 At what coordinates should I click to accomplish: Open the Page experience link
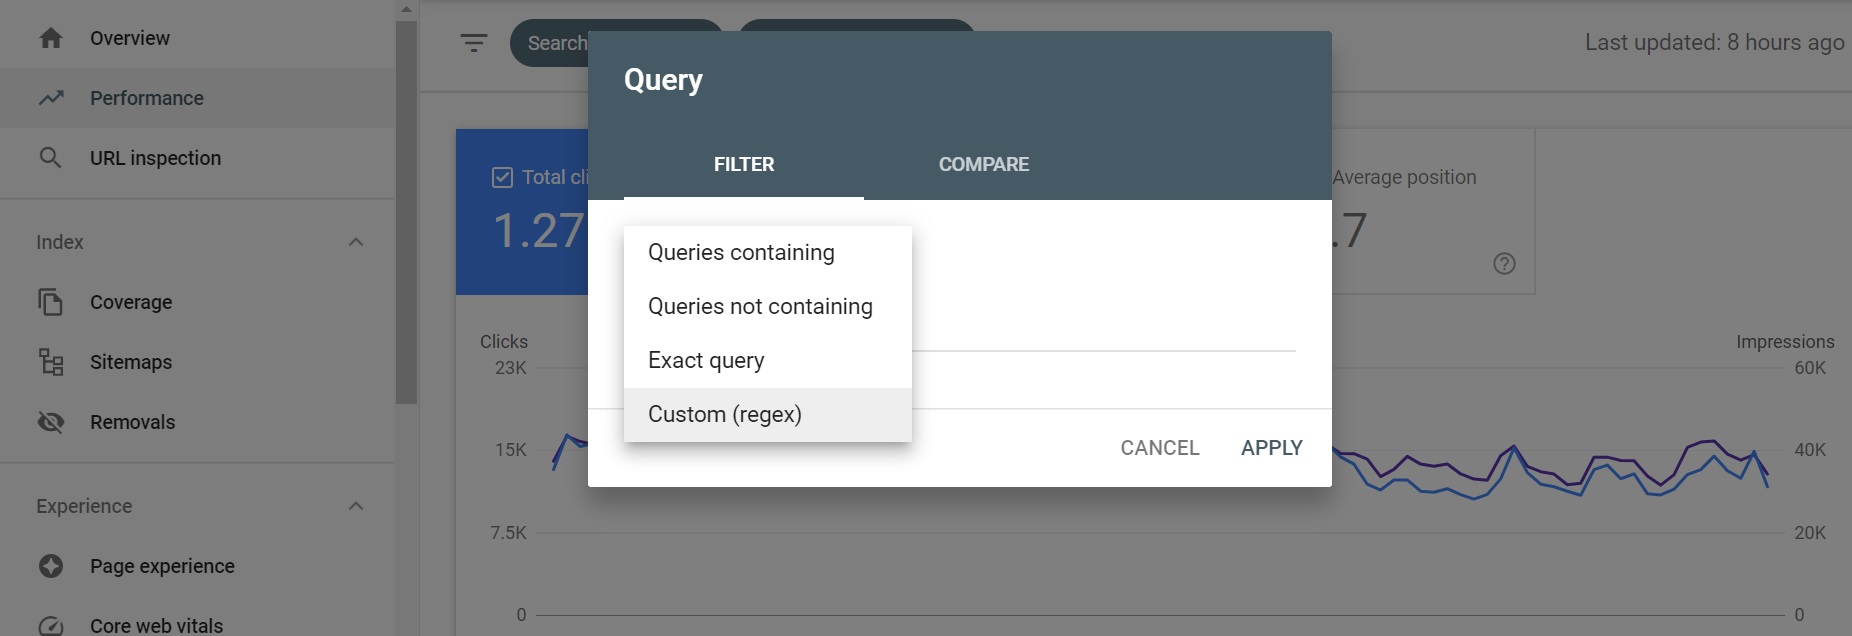(x=163, y=566)
